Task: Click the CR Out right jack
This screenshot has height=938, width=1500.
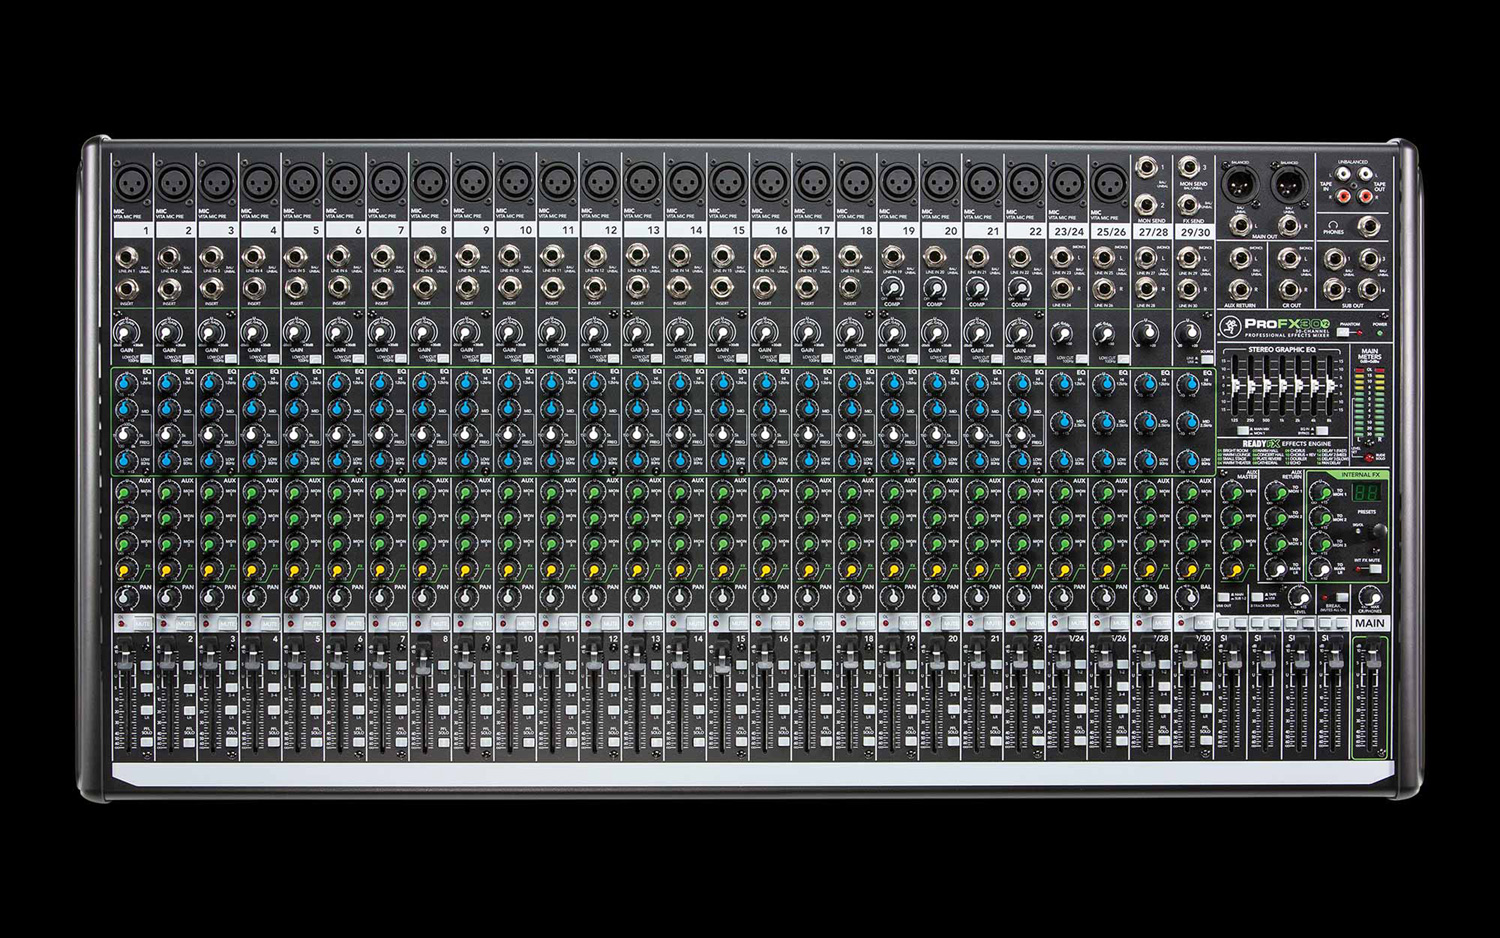Action: [x=1290, y=289]
